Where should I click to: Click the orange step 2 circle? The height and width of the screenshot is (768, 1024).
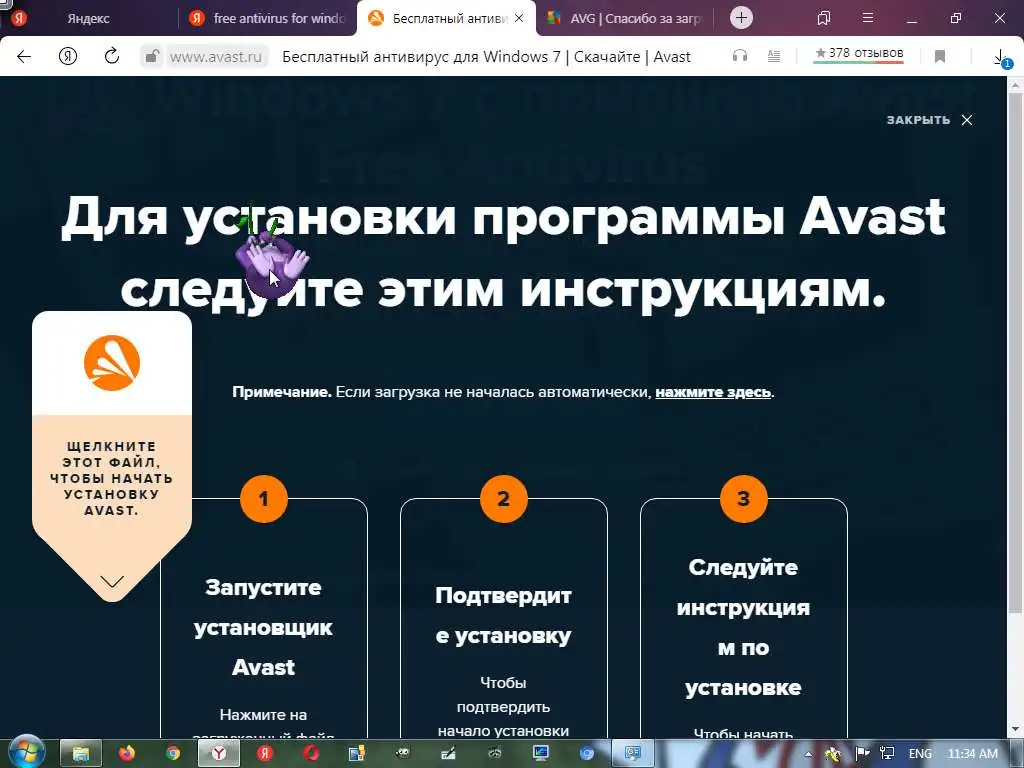504,499
